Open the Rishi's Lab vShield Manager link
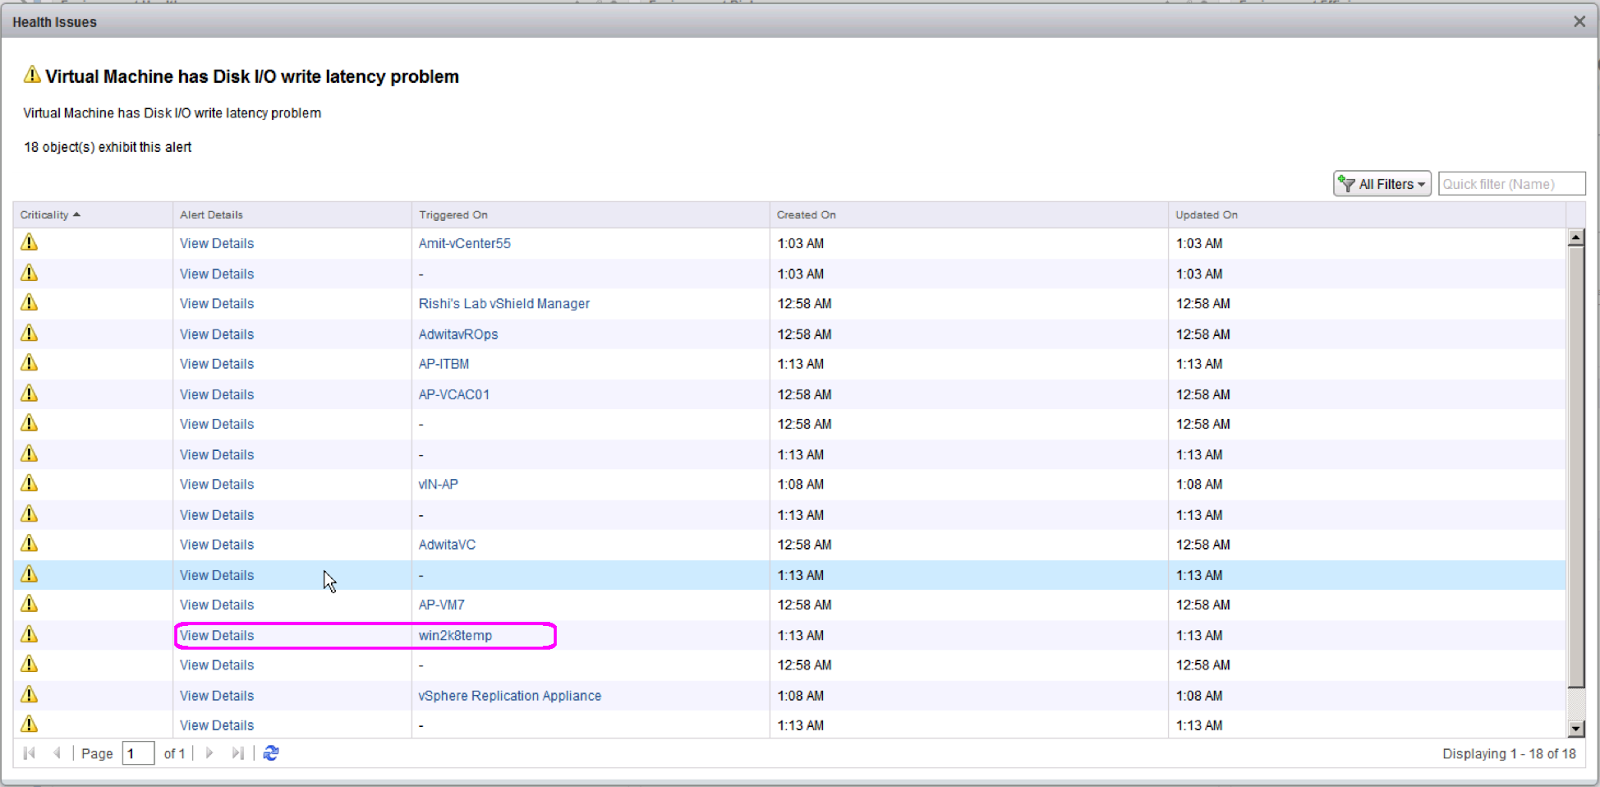1600x787 pixels. tap(504, 304)
